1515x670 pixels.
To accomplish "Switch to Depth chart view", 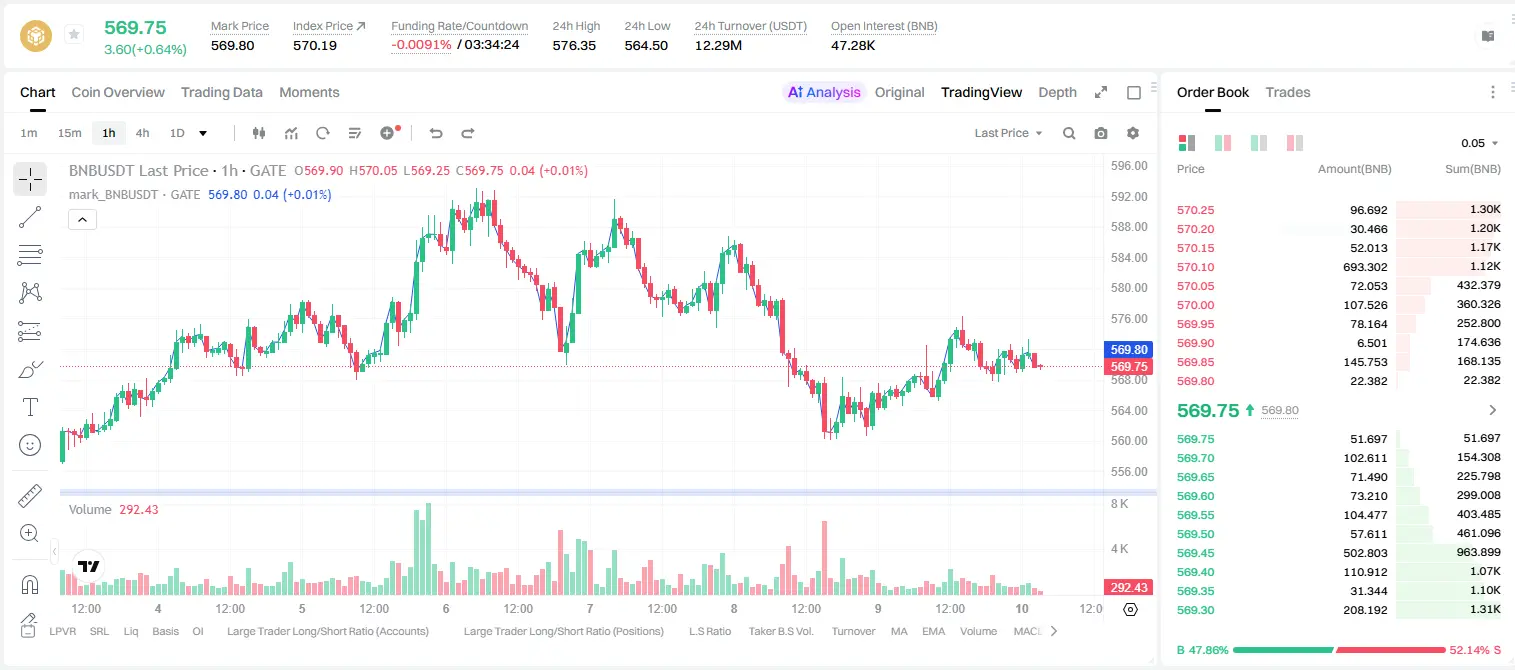I will pyautogui.click(x=1057, y=92).
